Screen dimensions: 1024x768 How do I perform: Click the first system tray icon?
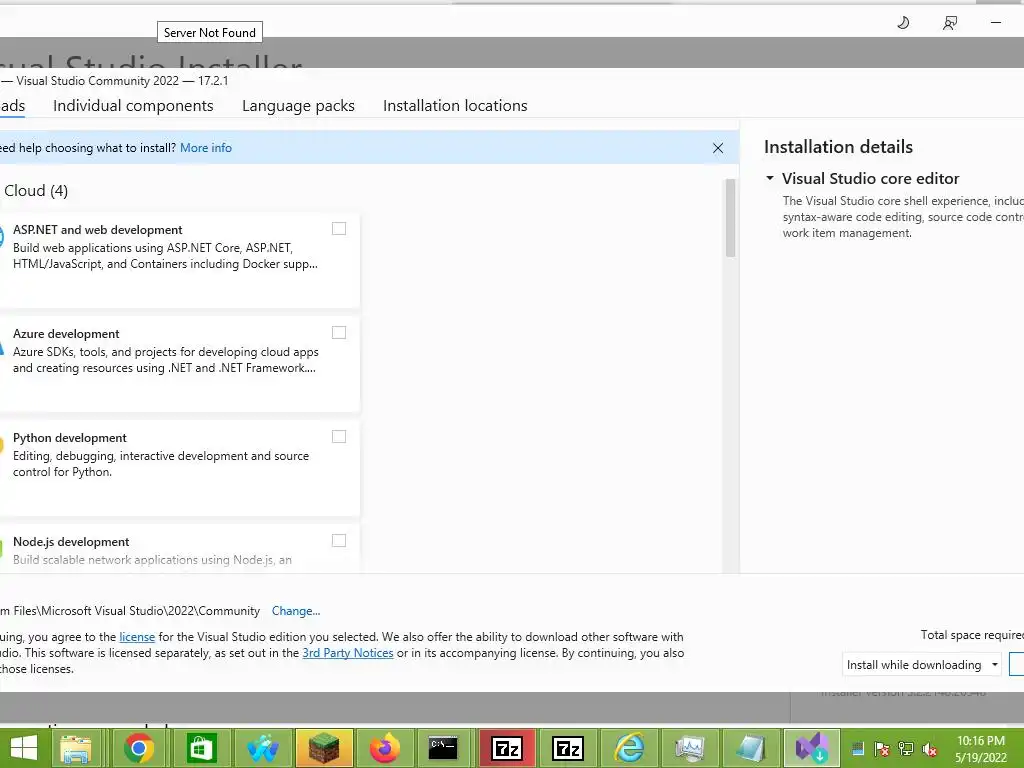pyautogui.click(x=858, y=749)
